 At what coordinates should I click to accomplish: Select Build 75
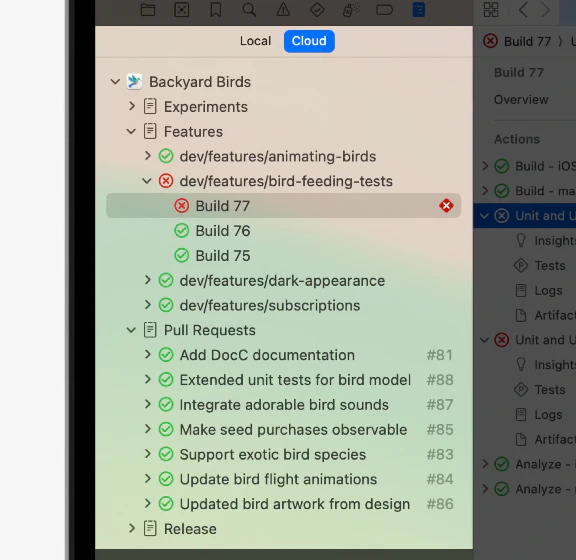[x=283, y=255]
